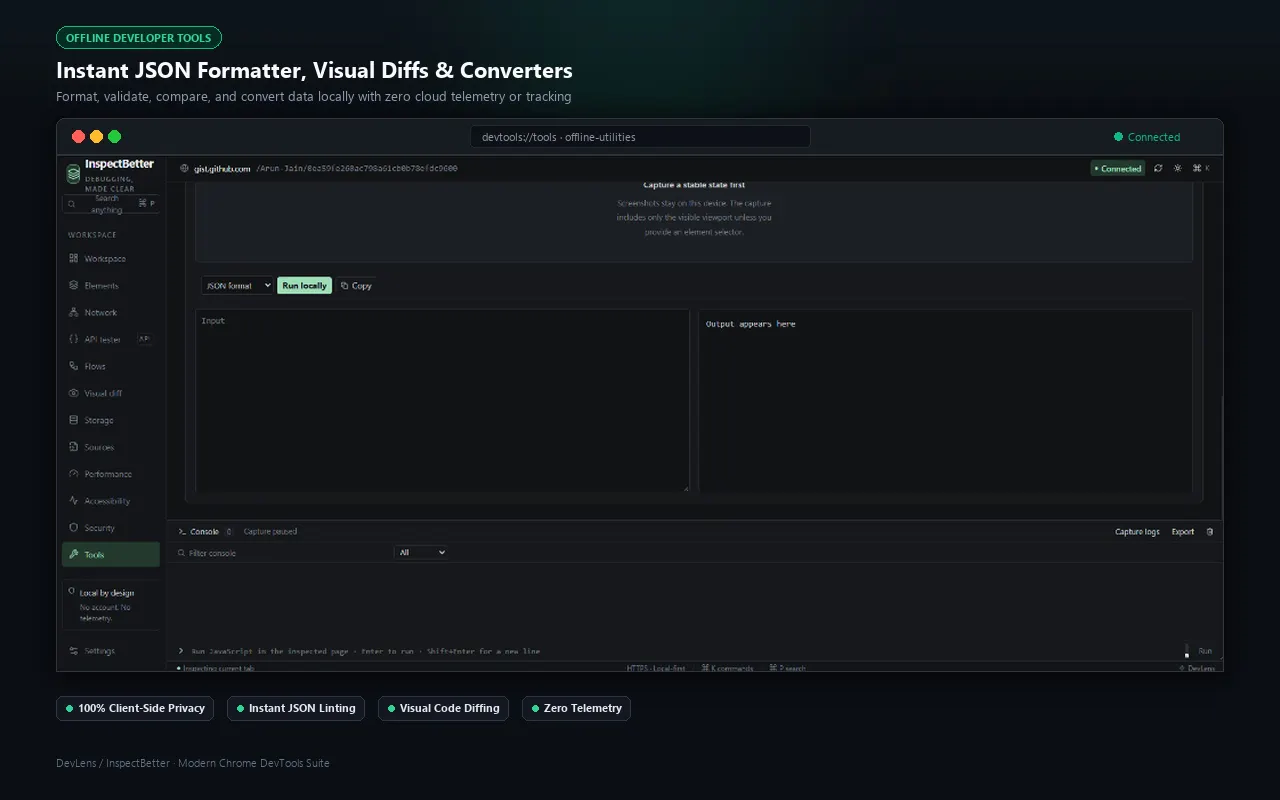1280x800 pixels.
Task: Click the Run button in the console
Action: [1205, 651]
